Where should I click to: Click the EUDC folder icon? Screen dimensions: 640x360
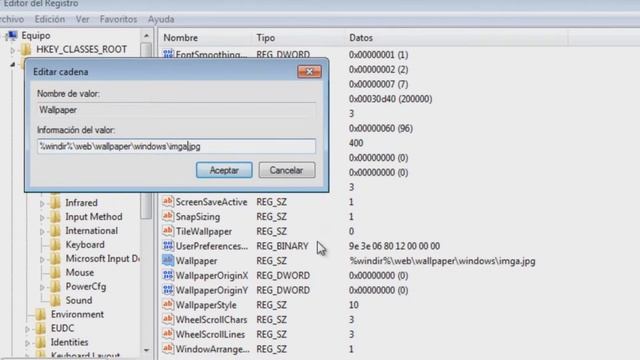[x=40, y=329]
